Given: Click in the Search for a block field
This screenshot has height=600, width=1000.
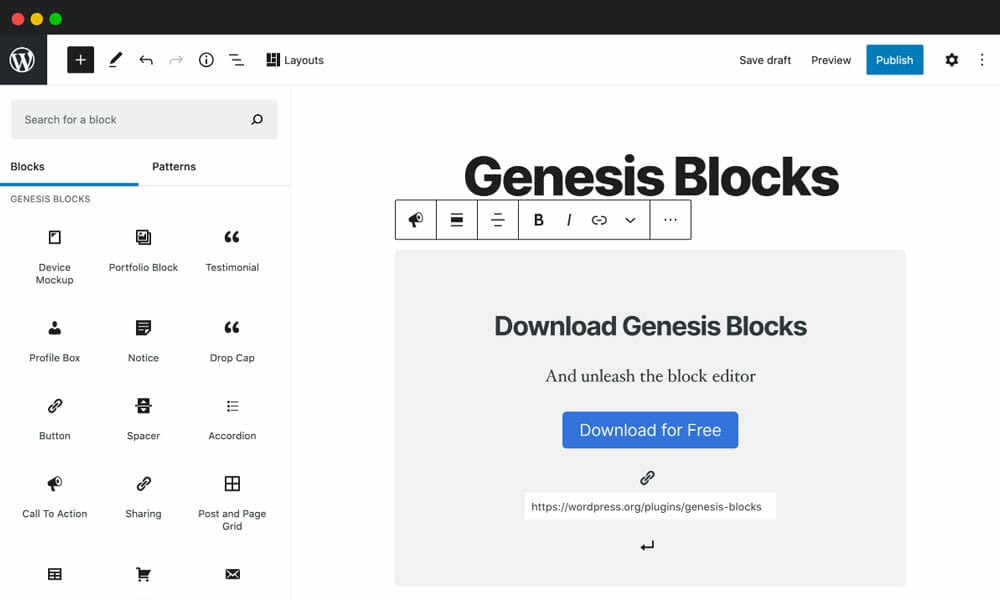Looking at the screenshot, I should point(144,119).
